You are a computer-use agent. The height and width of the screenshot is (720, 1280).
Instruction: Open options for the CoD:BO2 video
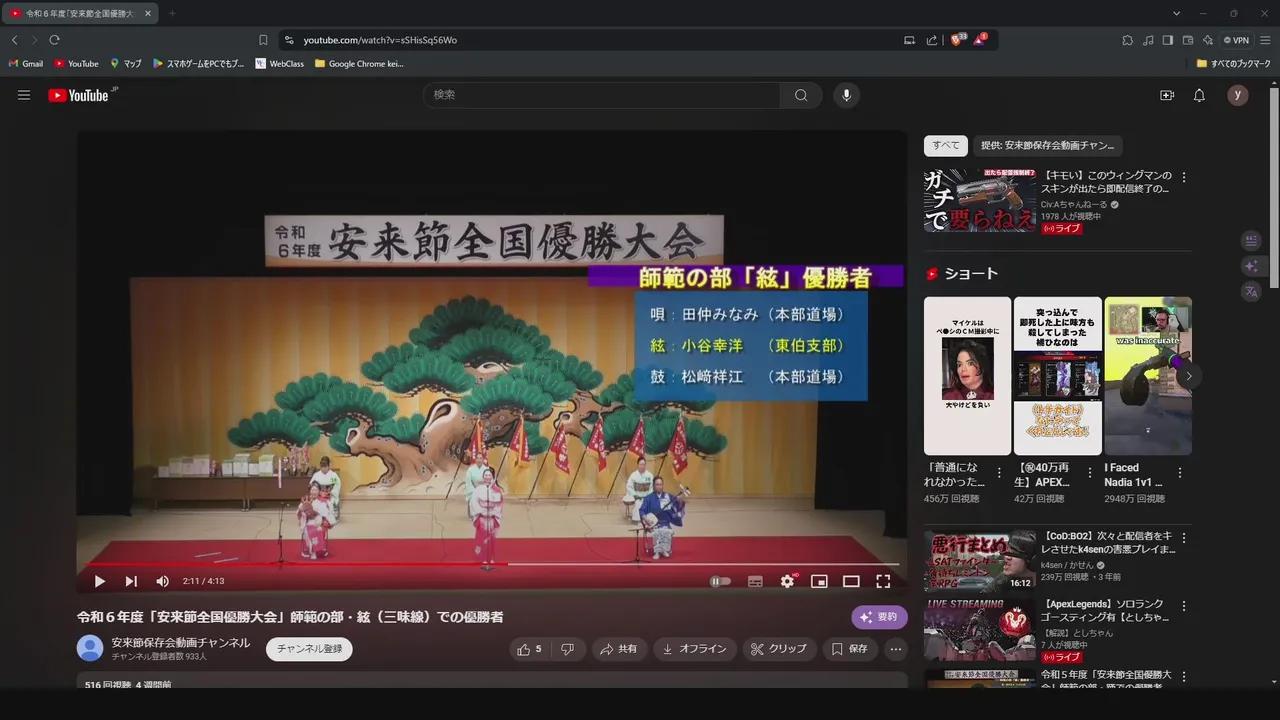tap(1184, 539)
